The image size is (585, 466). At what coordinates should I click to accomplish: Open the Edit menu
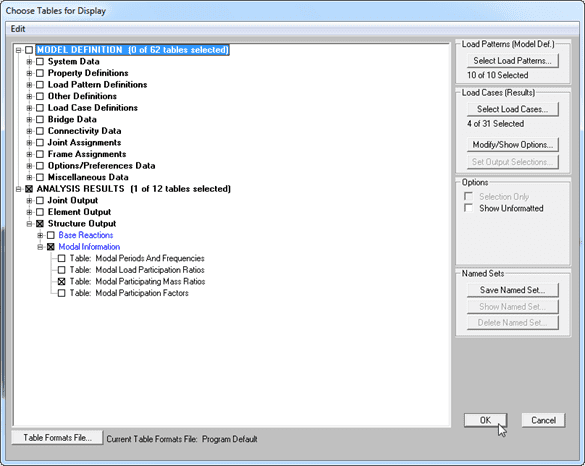click(x=18, y=29)
